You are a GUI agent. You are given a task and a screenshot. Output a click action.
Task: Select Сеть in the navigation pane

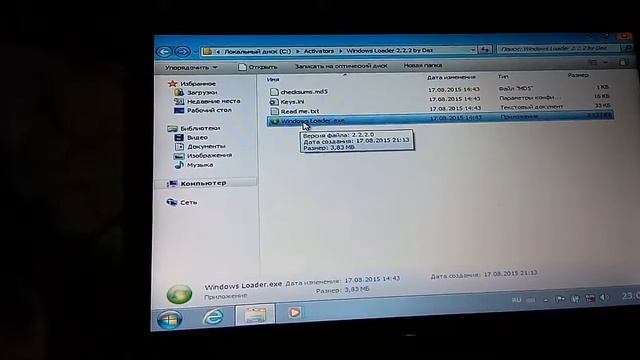(189, 202)
